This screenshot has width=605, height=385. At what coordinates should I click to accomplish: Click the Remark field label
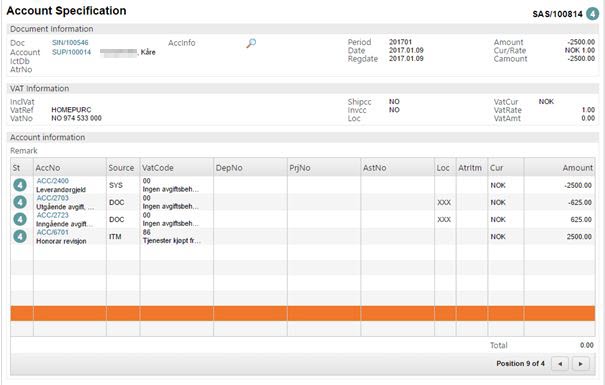pos(24,151)
